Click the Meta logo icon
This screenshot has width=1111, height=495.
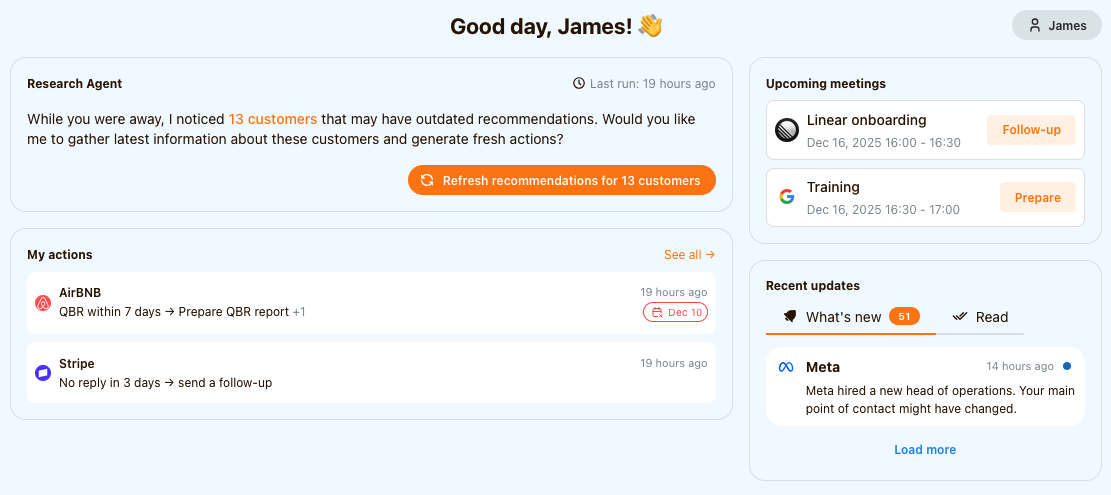click(786, 367)
